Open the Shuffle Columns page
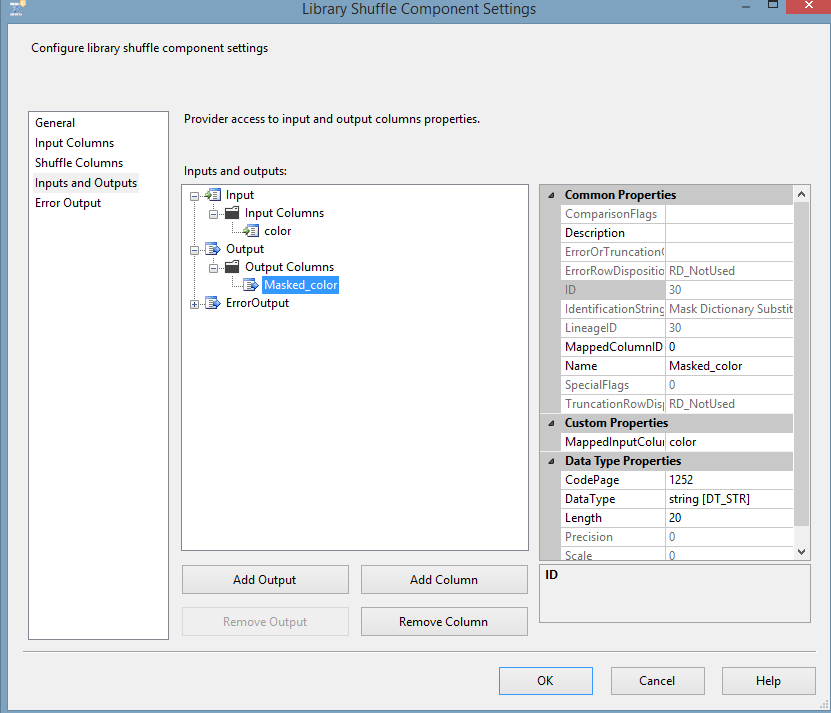The height and width of the screenshot is (713, 831). pyautogui.click(x=79, y=163)
